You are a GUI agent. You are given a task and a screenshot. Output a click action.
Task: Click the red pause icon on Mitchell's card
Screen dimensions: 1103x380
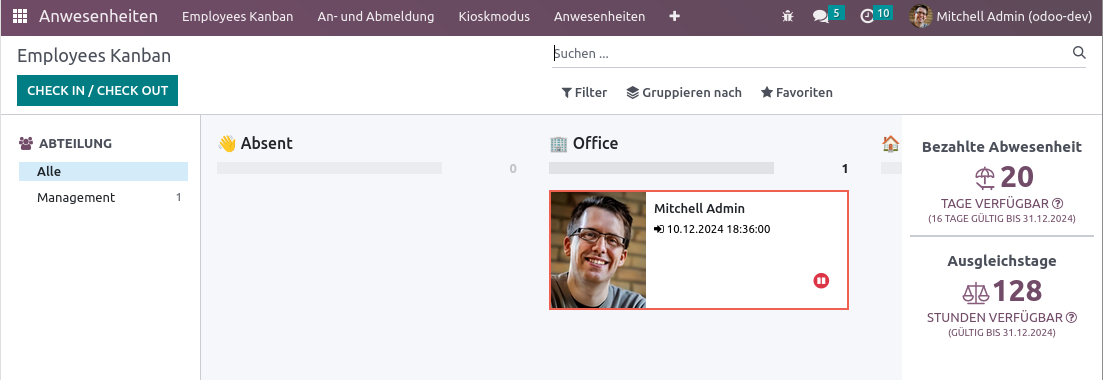point(821,281)
